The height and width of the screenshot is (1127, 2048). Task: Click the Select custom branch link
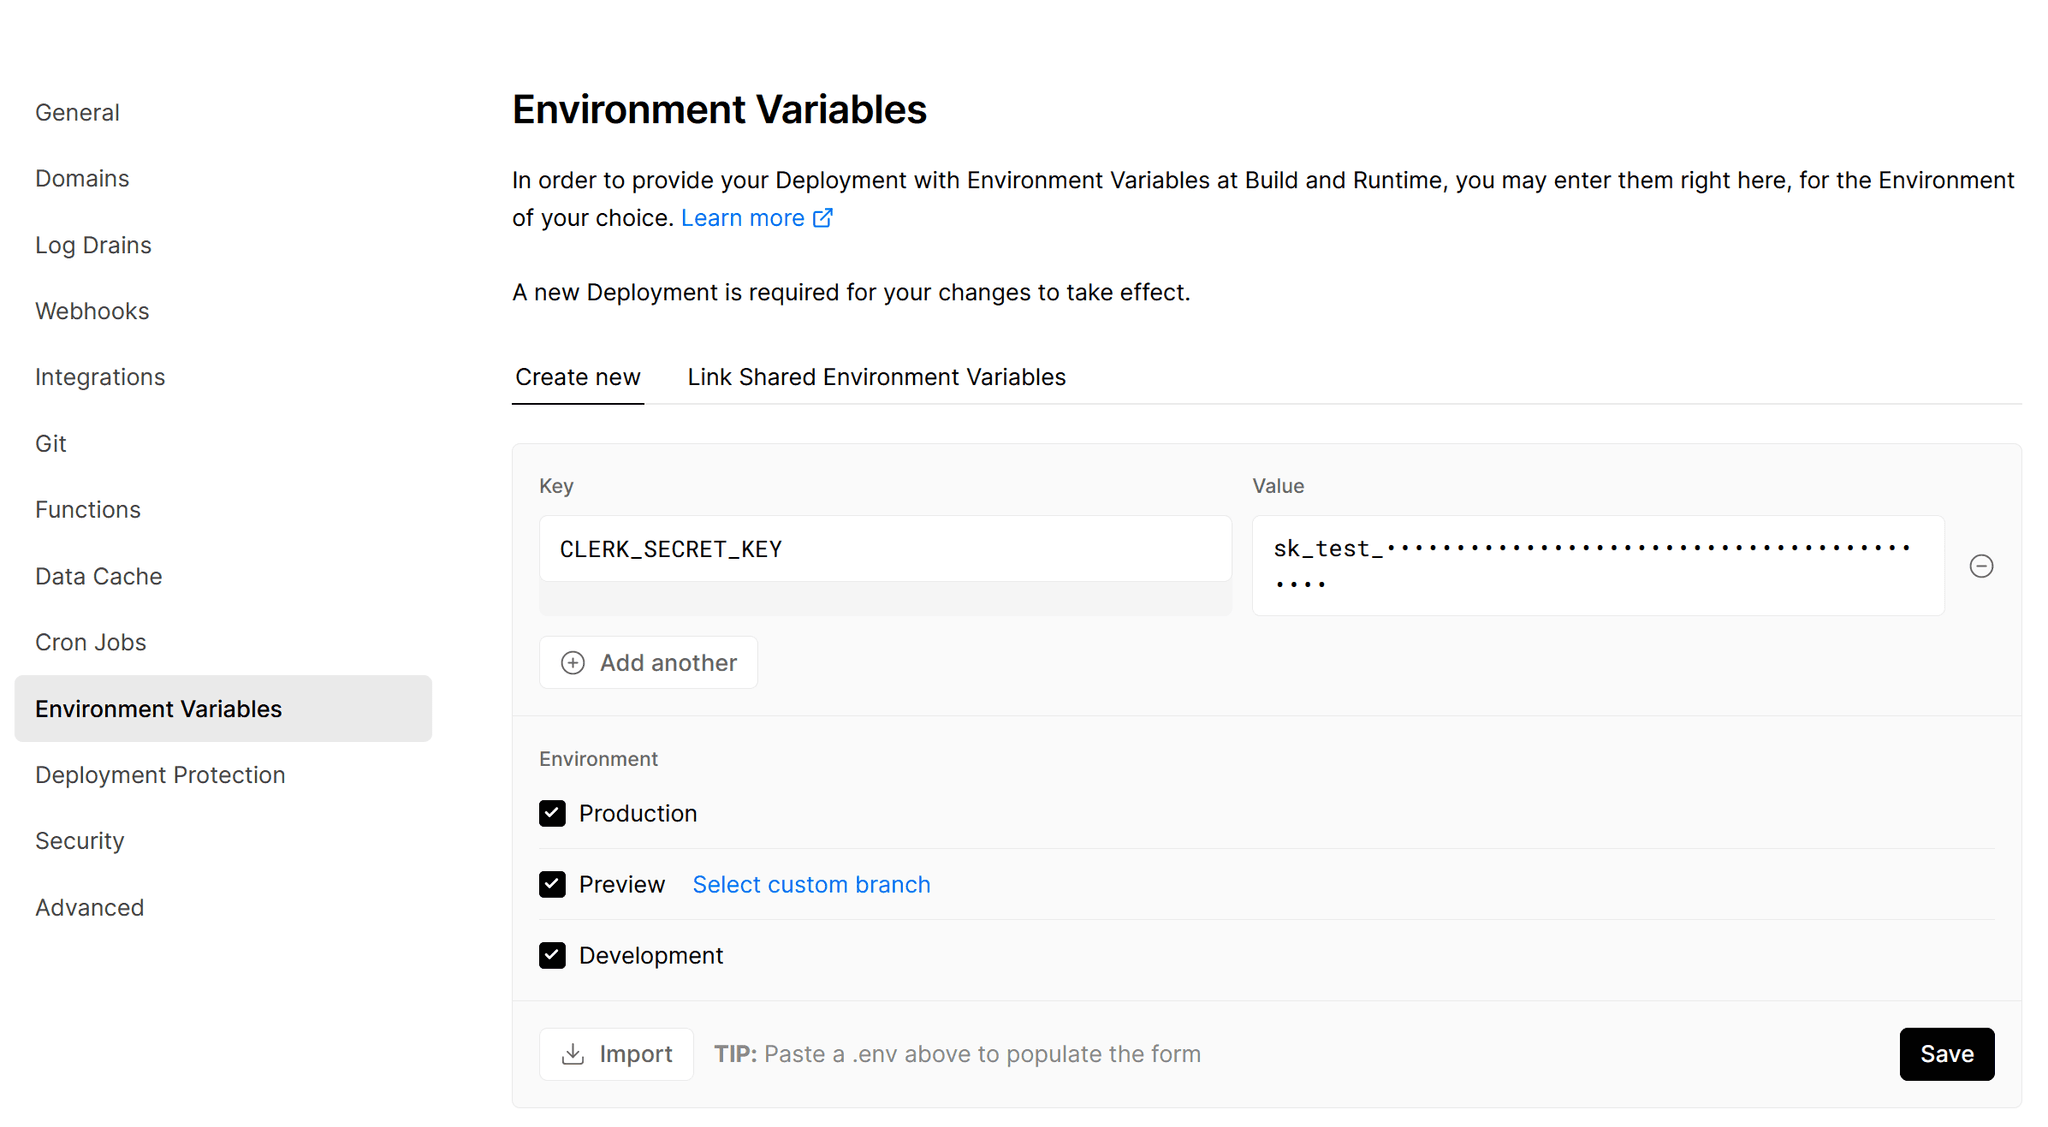812,883
